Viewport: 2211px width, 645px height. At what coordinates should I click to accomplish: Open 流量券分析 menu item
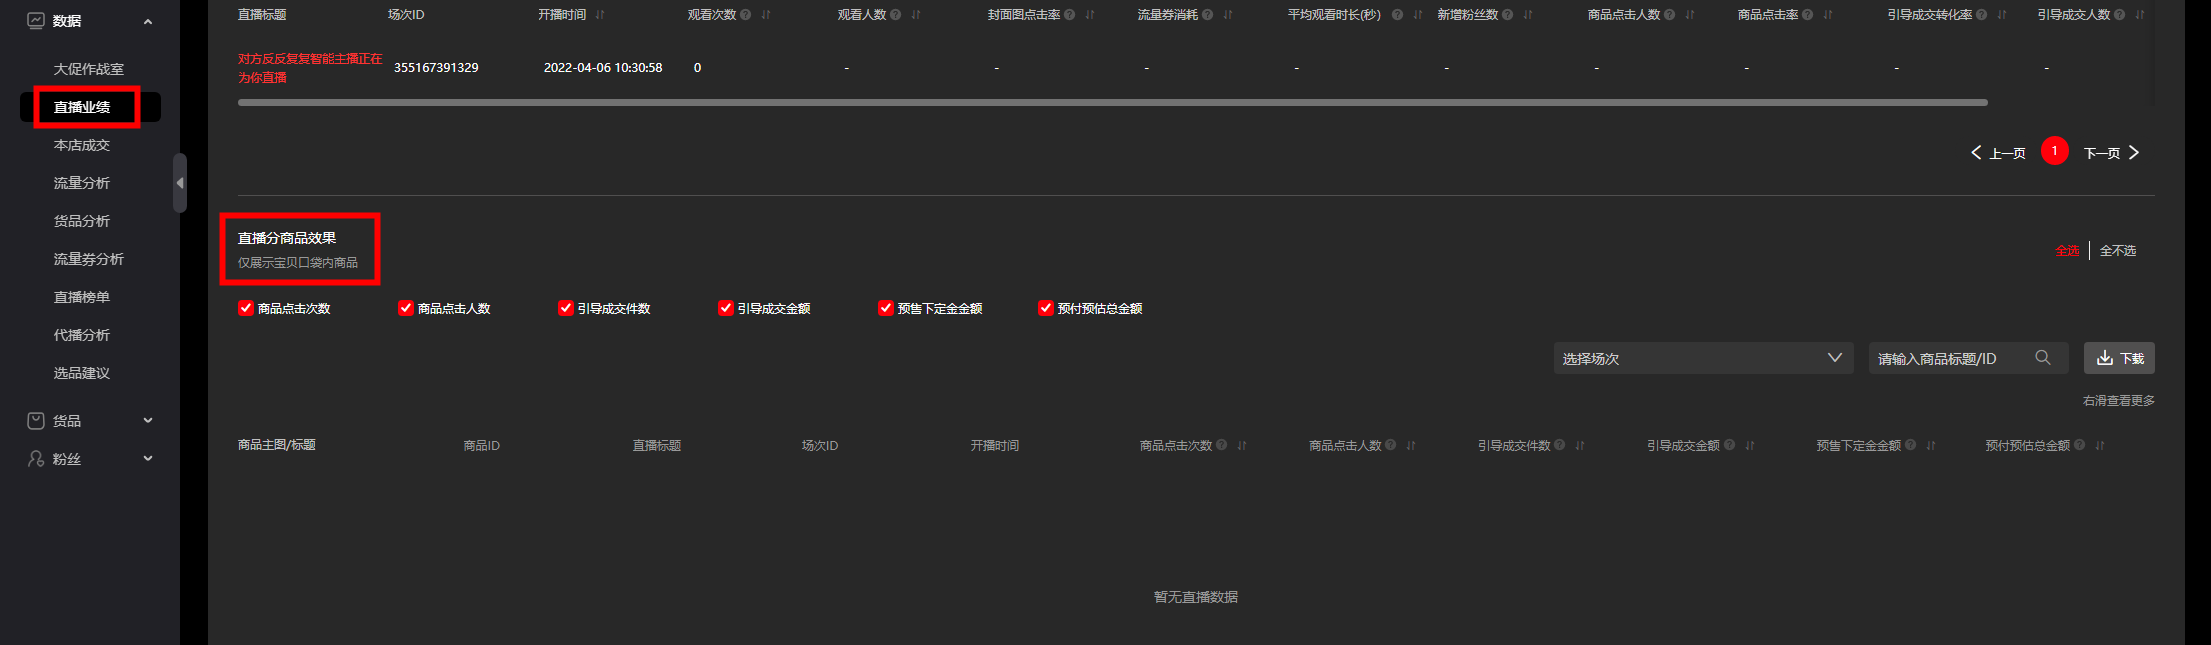point(89,259)
